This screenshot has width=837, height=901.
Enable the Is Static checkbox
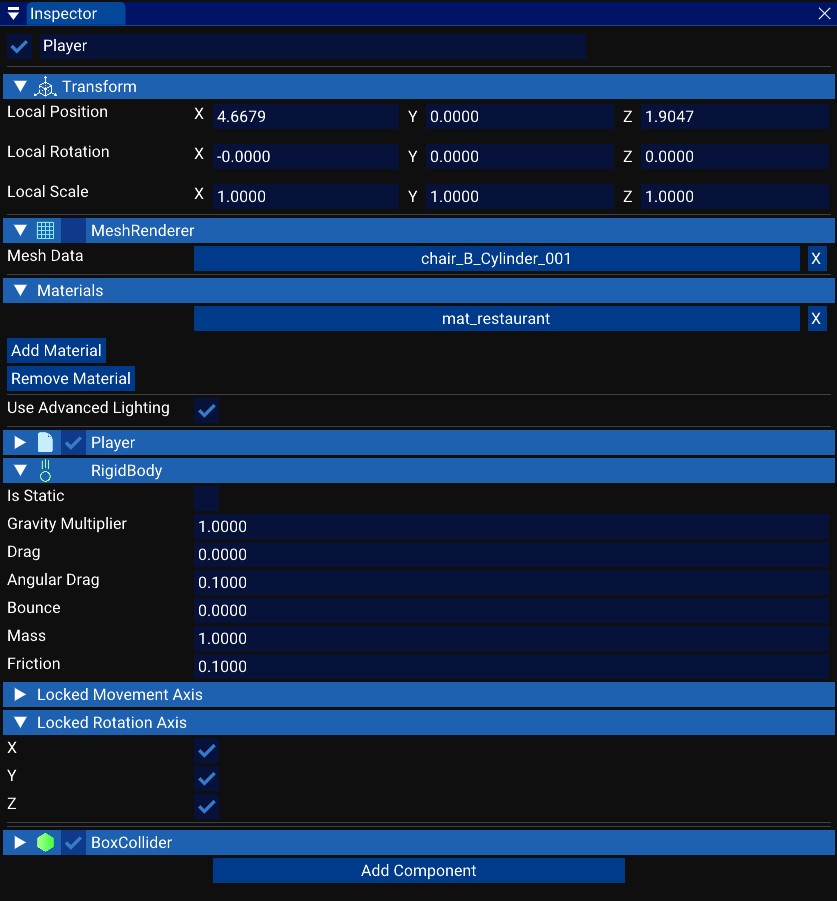(206, 498)
